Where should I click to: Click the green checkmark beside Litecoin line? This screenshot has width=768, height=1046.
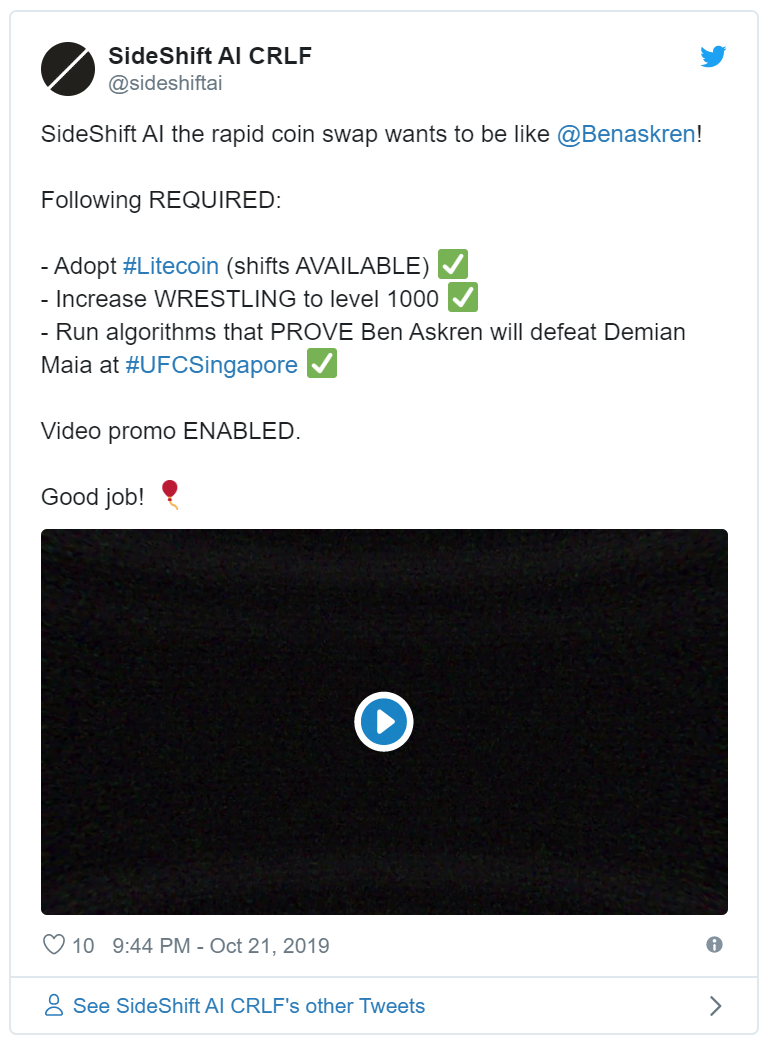(x=453, y=264)
